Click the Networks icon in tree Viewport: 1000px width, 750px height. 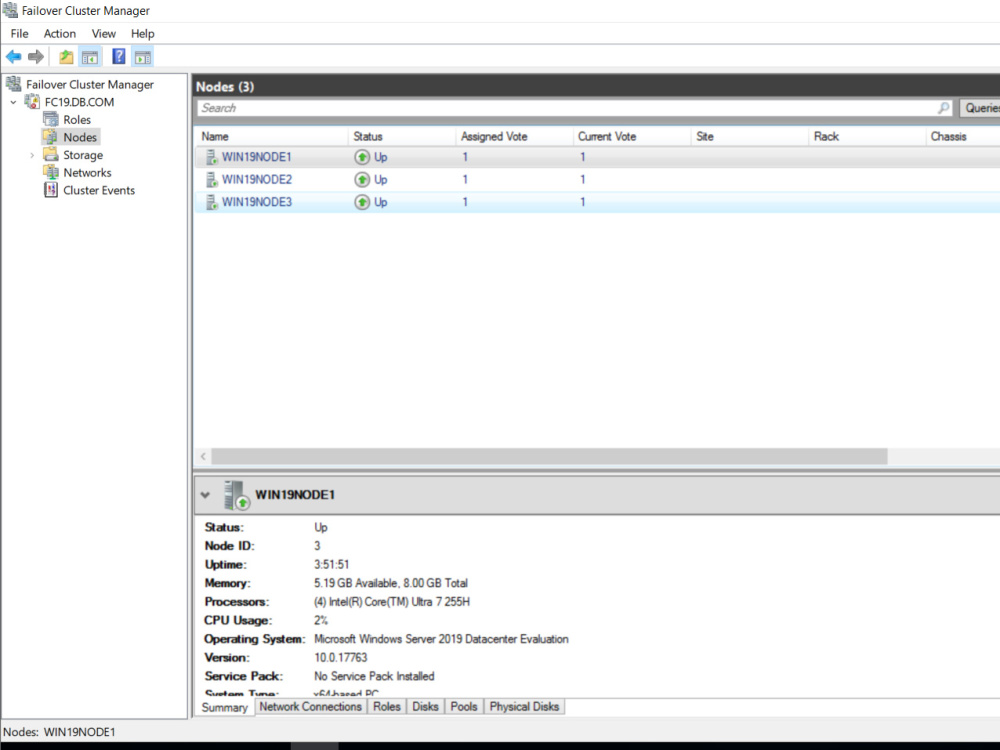point(51,172)
